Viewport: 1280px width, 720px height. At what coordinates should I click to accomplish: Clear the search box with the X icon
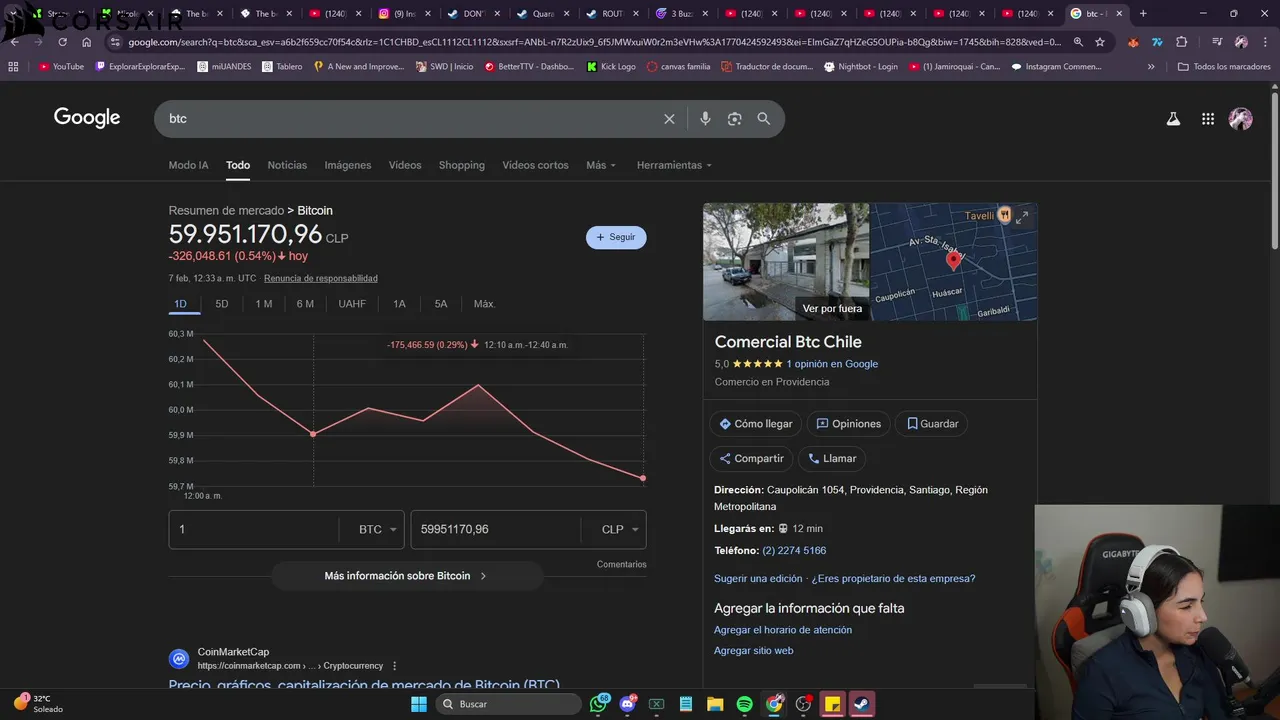669,118
